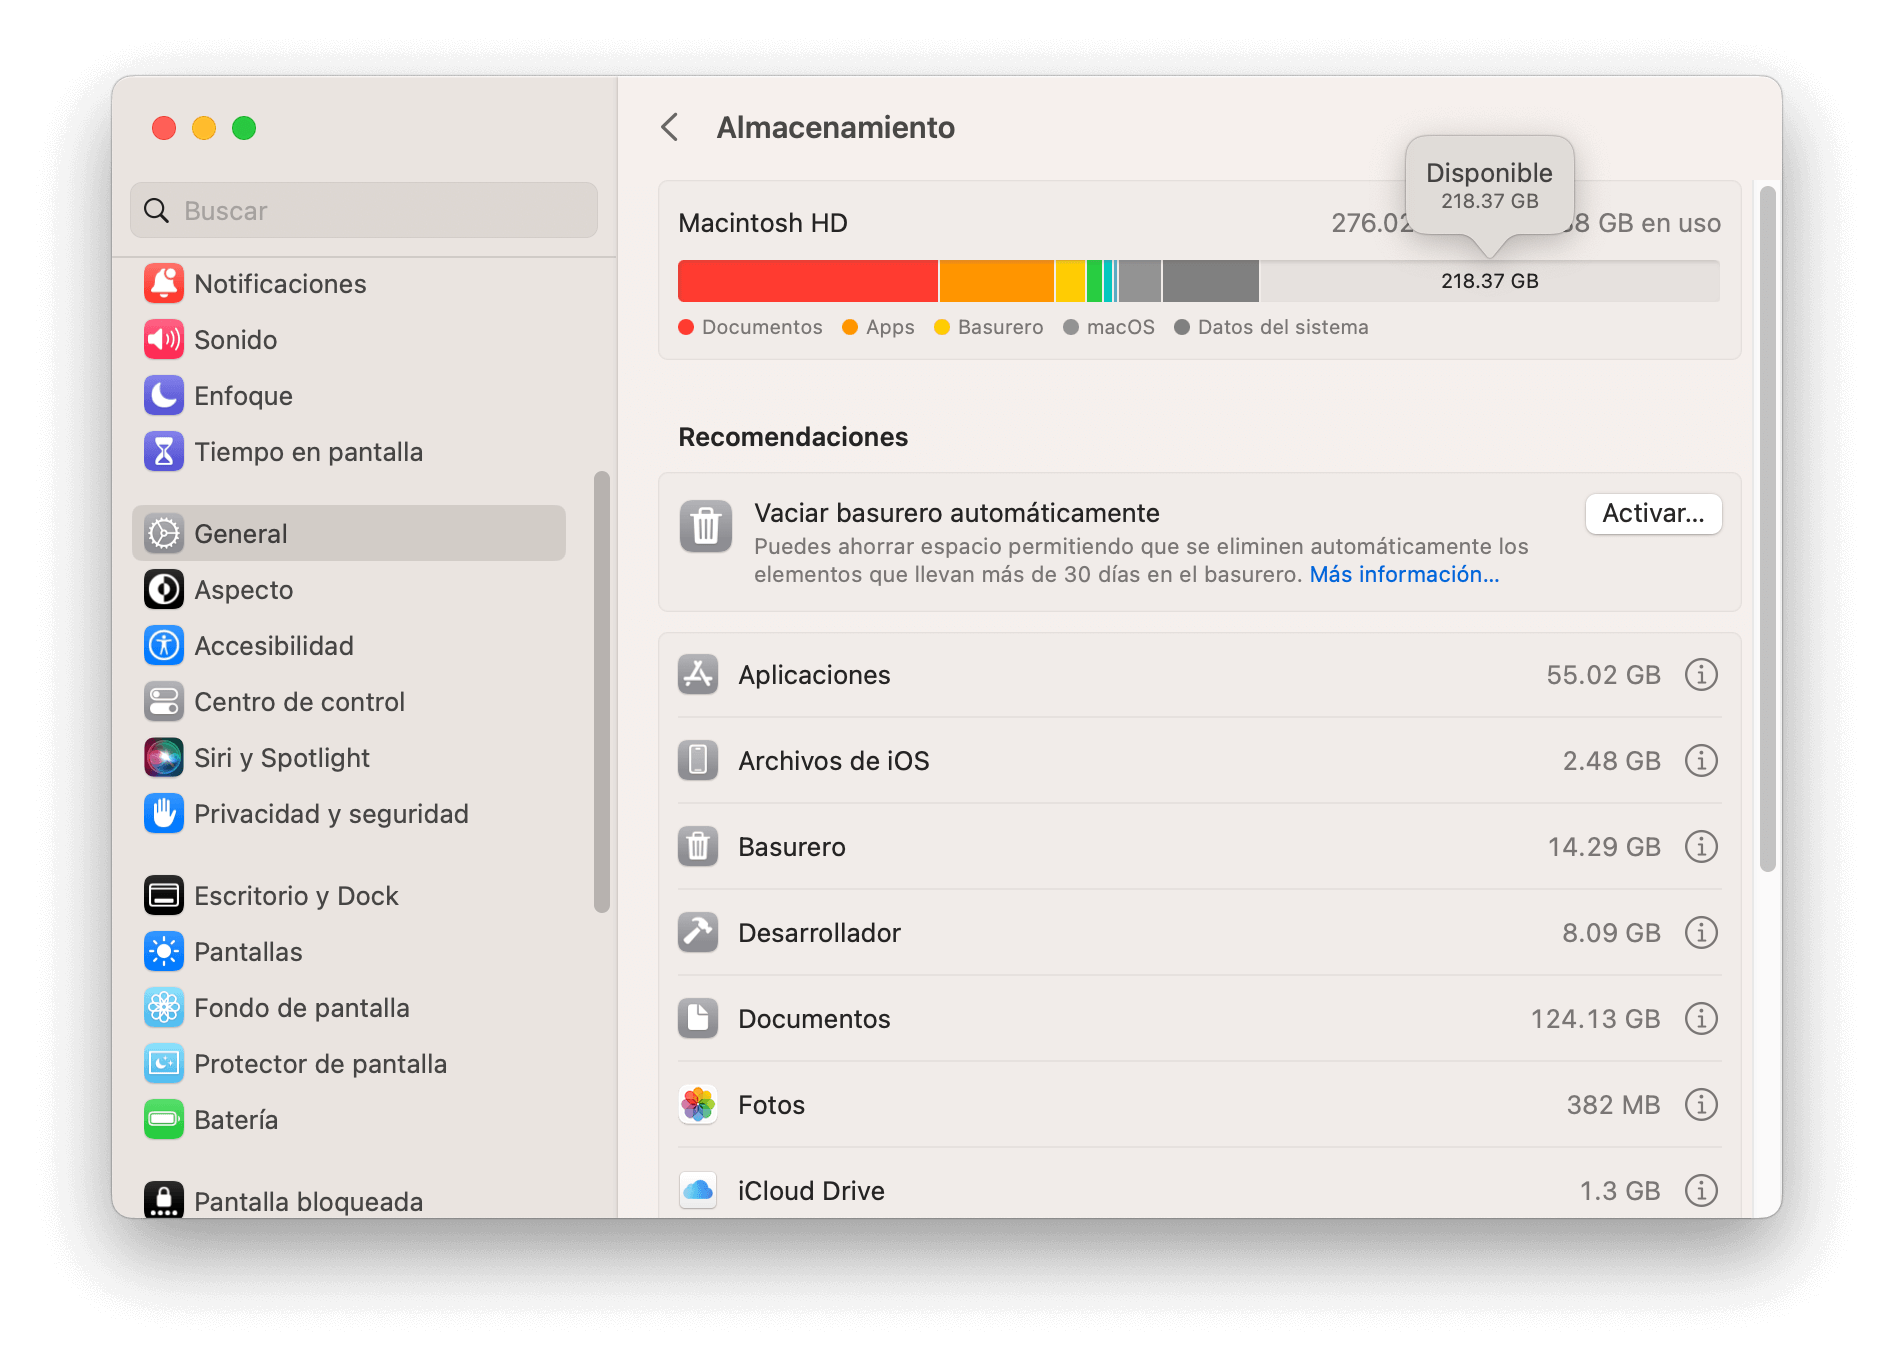Click the Fotos app icon
The image size is (1894, 1366).
[x=698, y=1105]
